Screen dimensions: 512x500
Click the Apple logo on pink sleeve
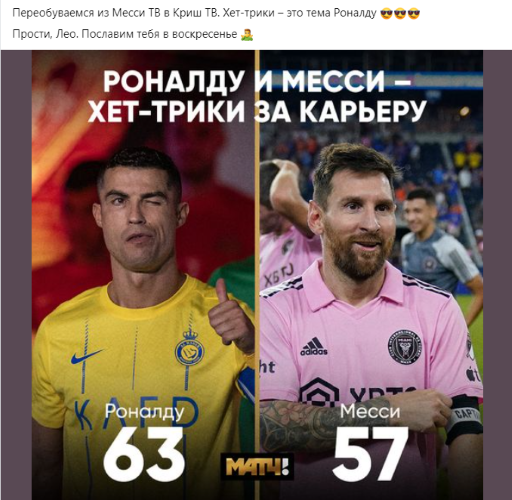pyautogui.click(x=471, y=374)
